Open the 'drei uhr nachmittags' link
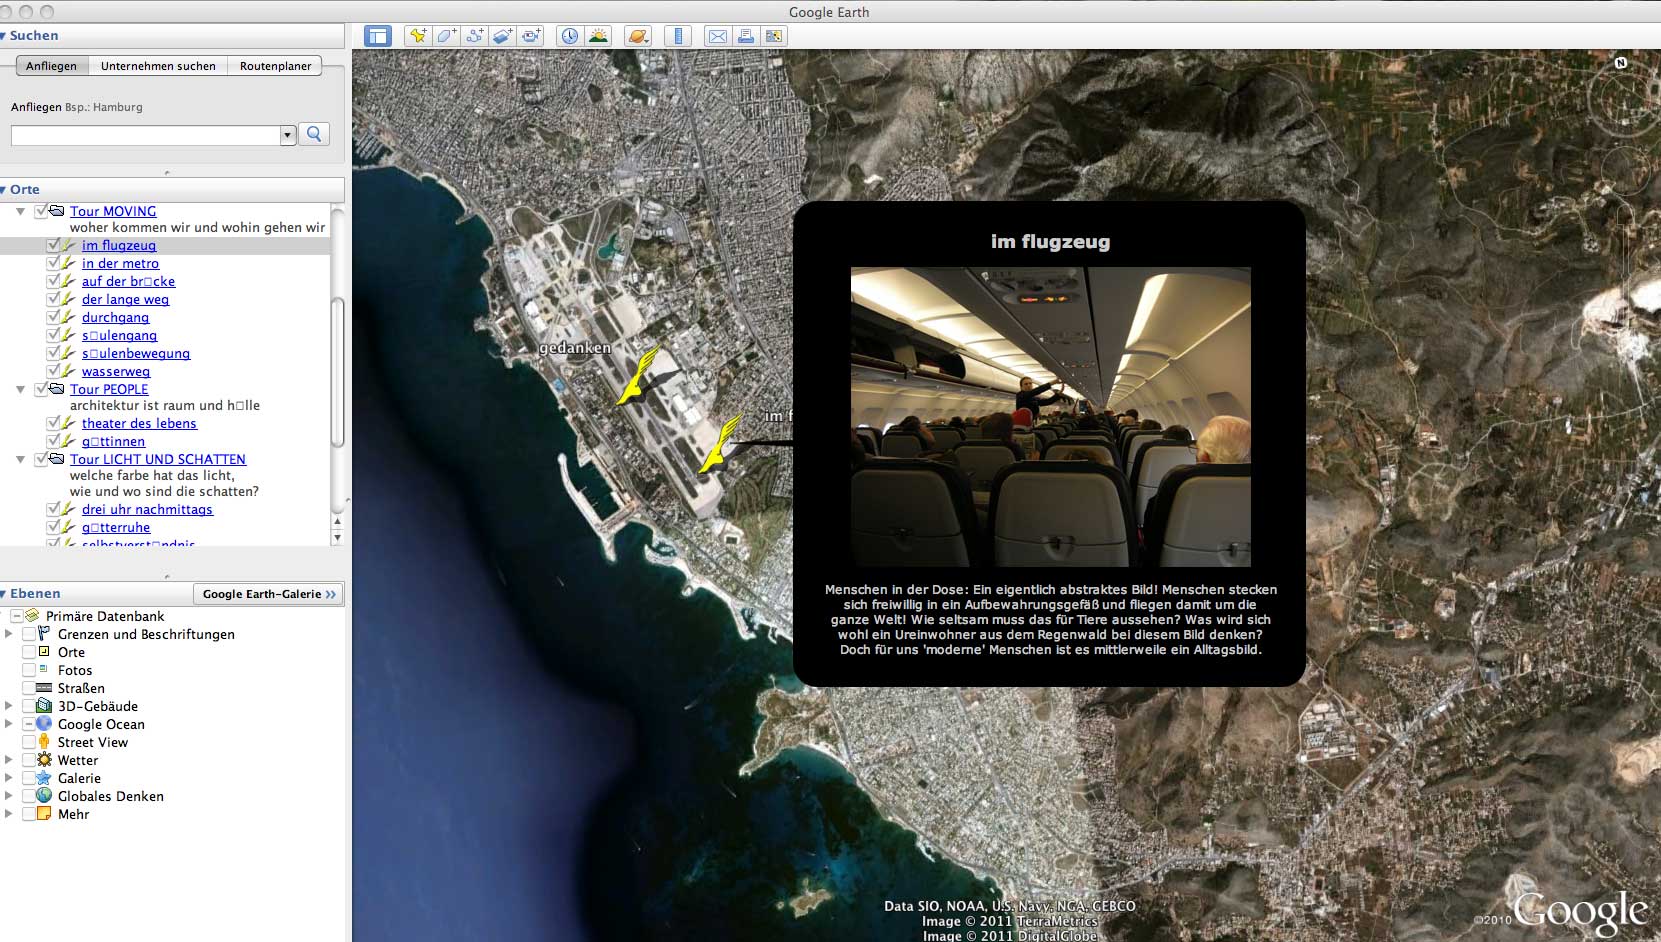Viewport: 1661px width, 942px height. 147,509
